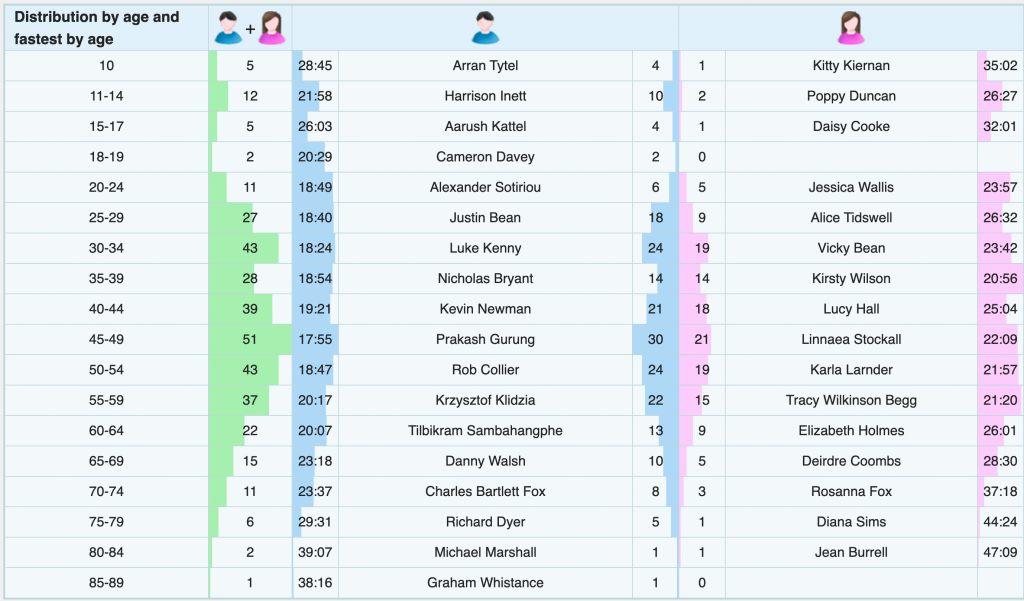1024x601 pixels.
Task: Click runner name Justin Bean
Action: pyautogui.click(x=485, y=218)
